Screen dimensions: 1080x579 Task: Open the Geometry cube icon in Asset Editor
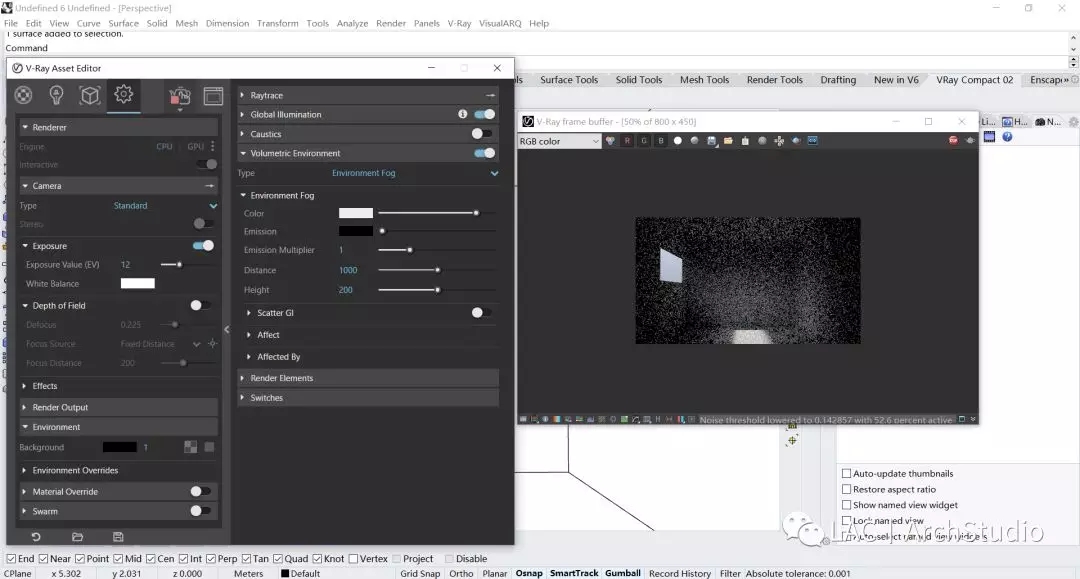pos(90,95)
